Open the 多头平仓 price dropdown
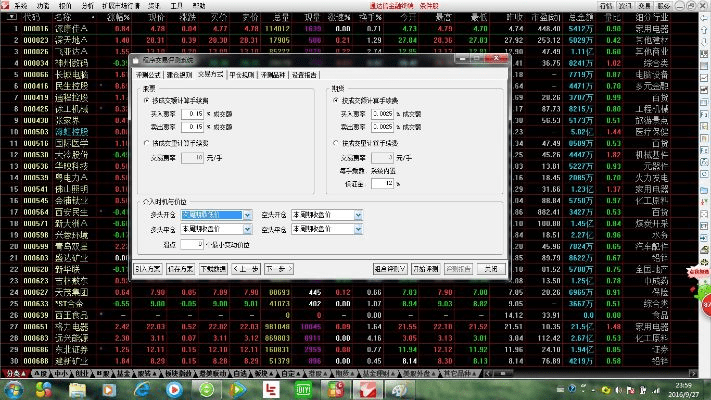This screenshot has width=711, height=400. tap(248, 229)
